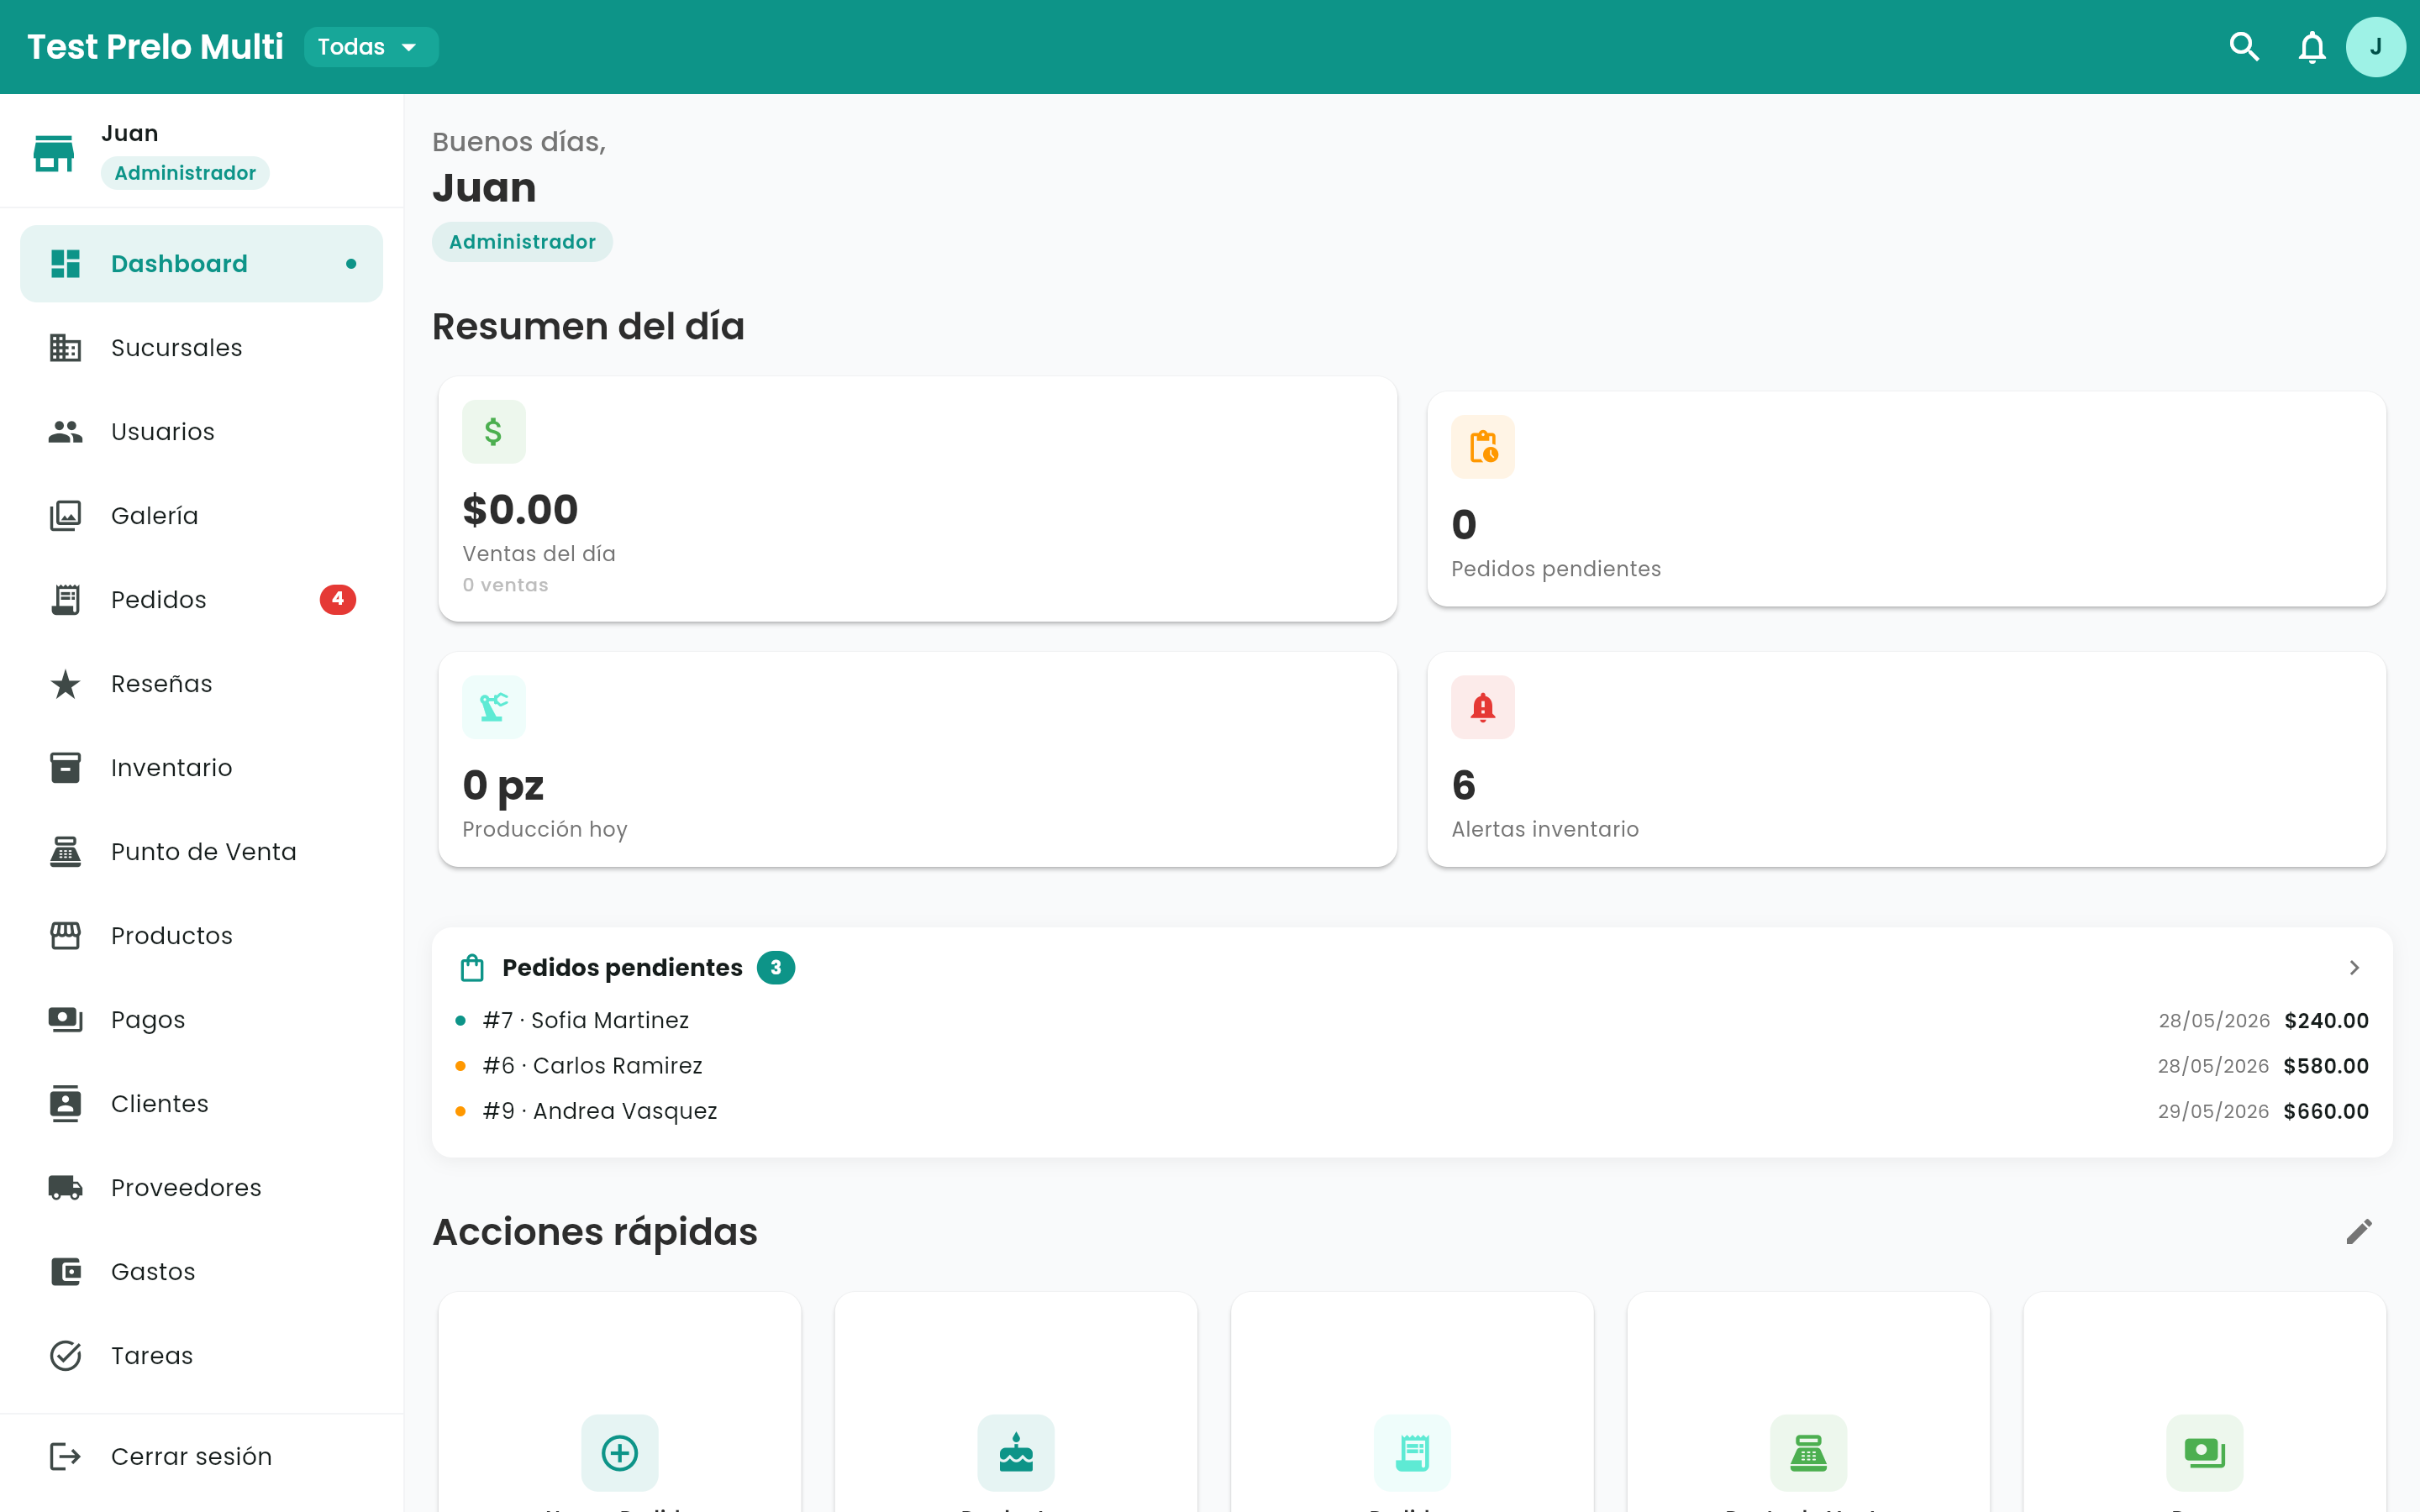Click the Pedidos red badge 4
Screen dimensions: 2420x1512
tap(338, 599)
